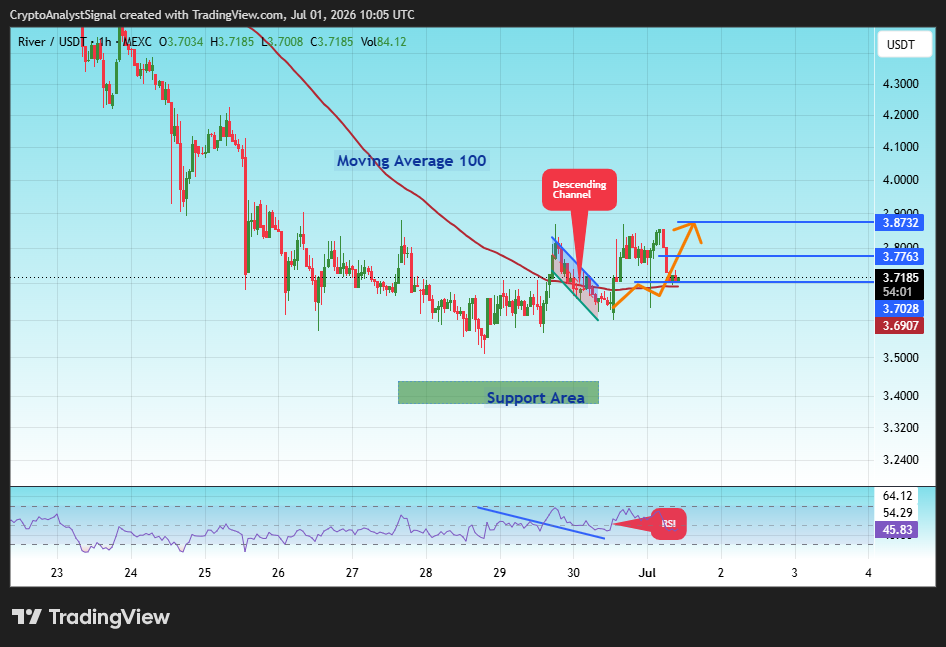Click the River / USDT symbol title
This screenshot has height=647, width=946.
[x=52, y=42]
